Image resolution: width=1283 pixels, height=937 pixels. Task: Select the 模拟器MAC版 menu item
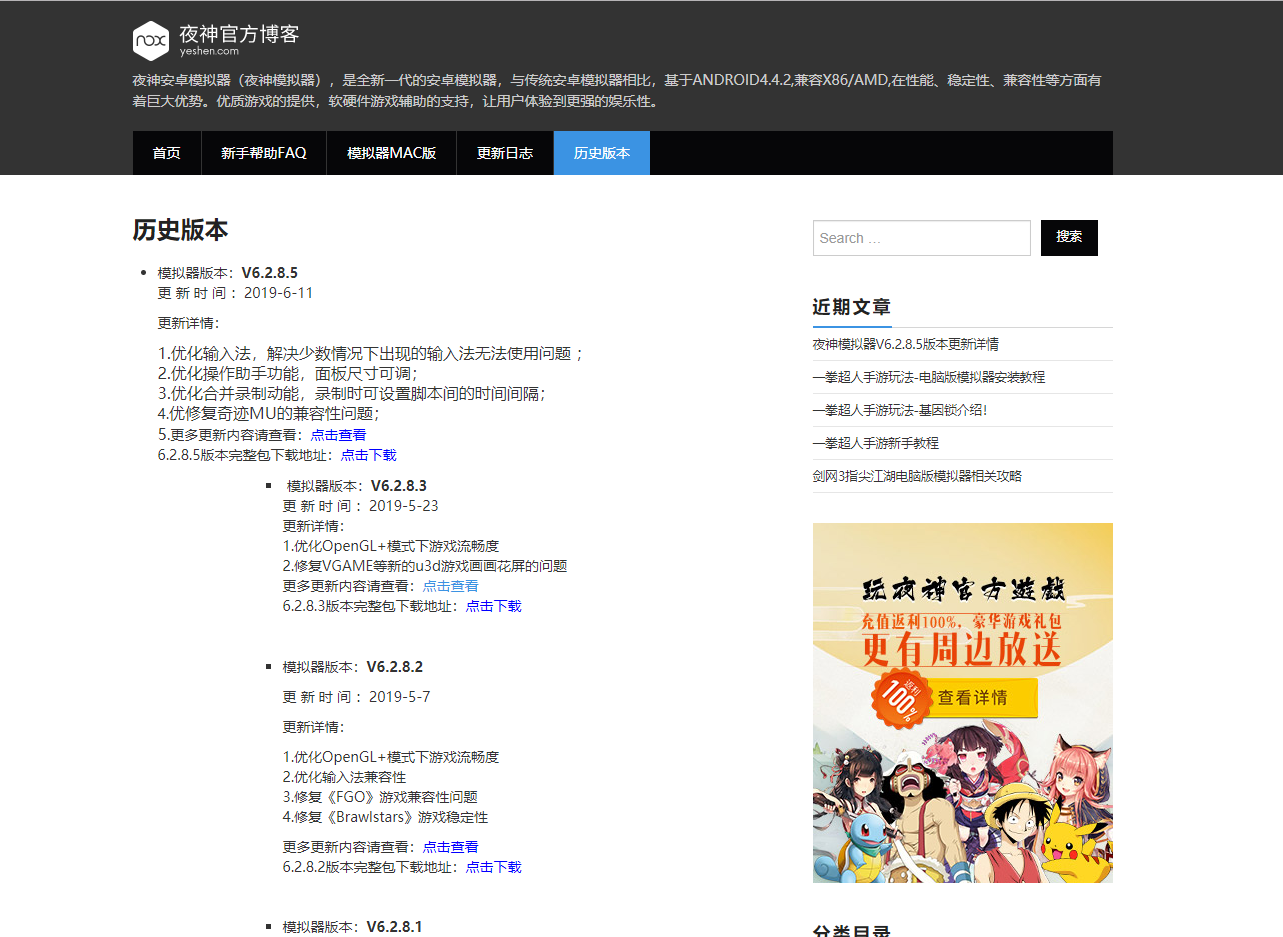(x=392, y=153)
